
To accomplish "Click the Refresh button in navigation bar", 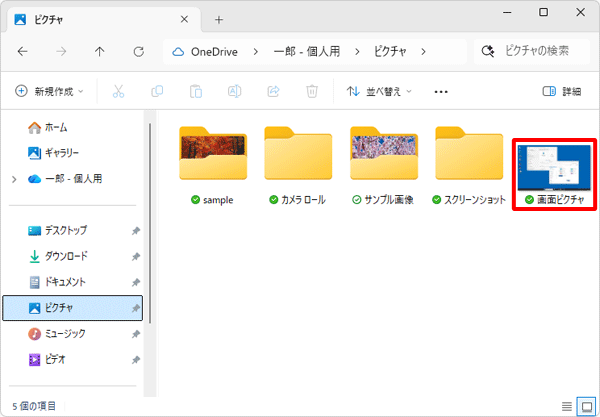I will 139,52.
